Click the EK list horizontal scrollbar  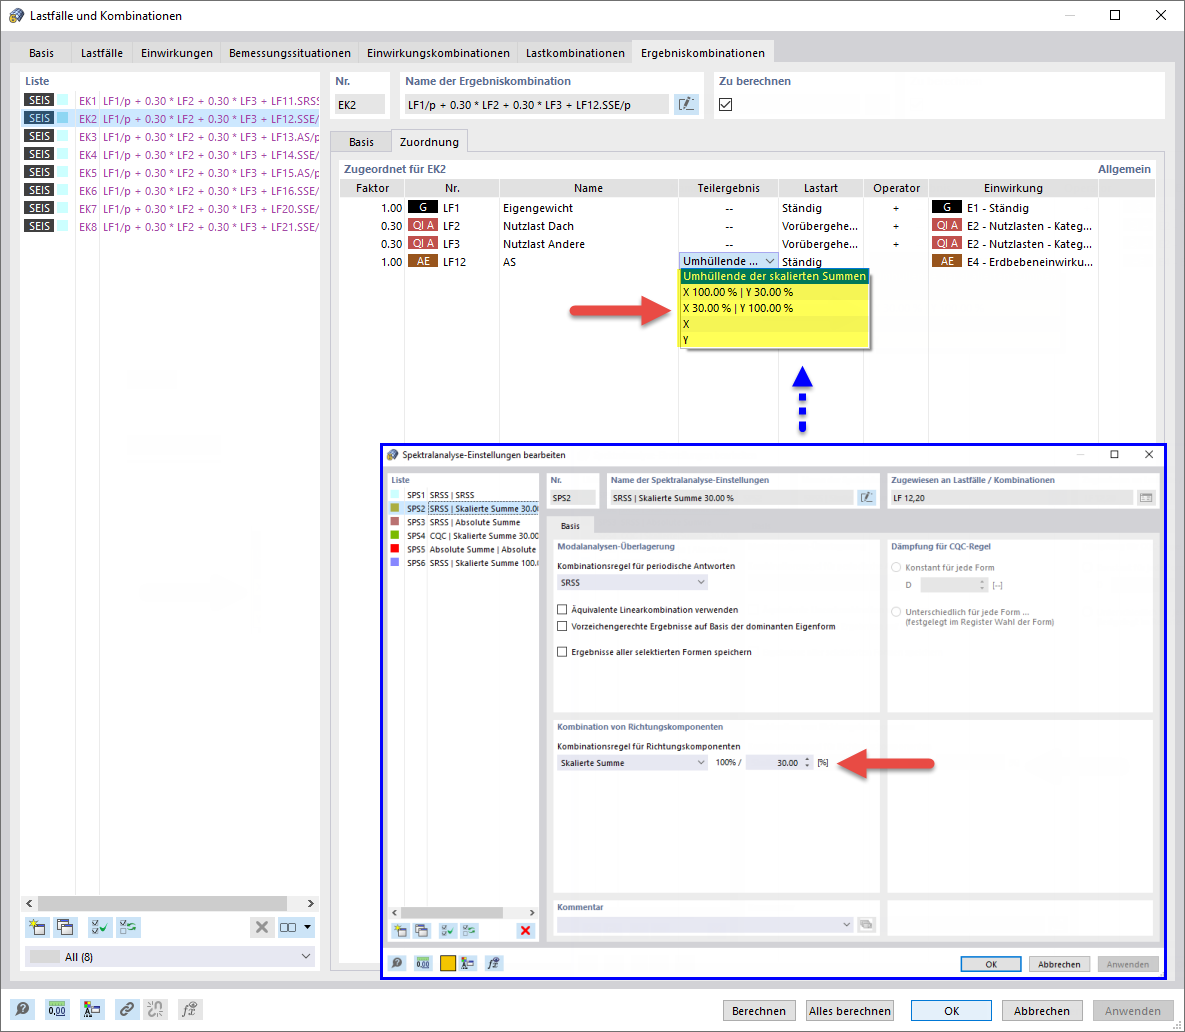pyautogui.click(x=162, y=903)
